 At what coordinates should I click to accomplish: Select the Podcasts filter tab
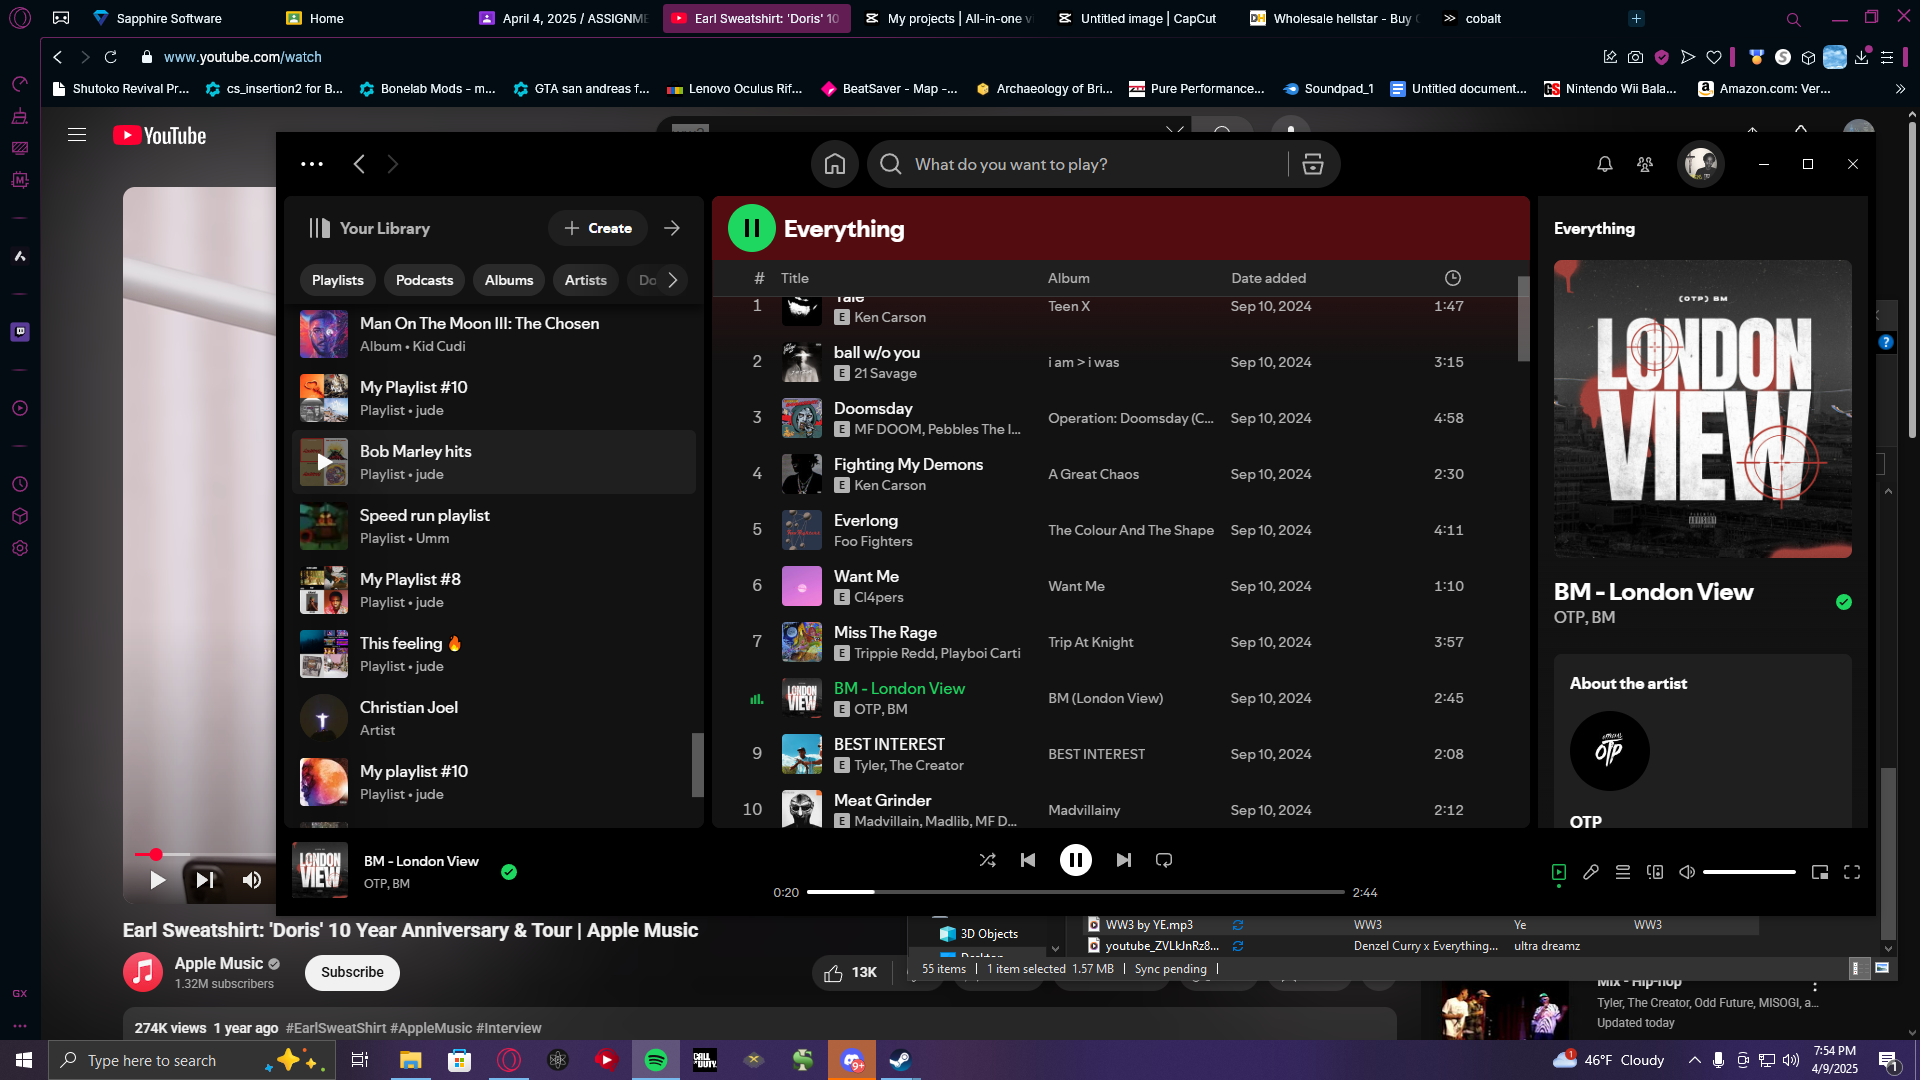(424, 280)
